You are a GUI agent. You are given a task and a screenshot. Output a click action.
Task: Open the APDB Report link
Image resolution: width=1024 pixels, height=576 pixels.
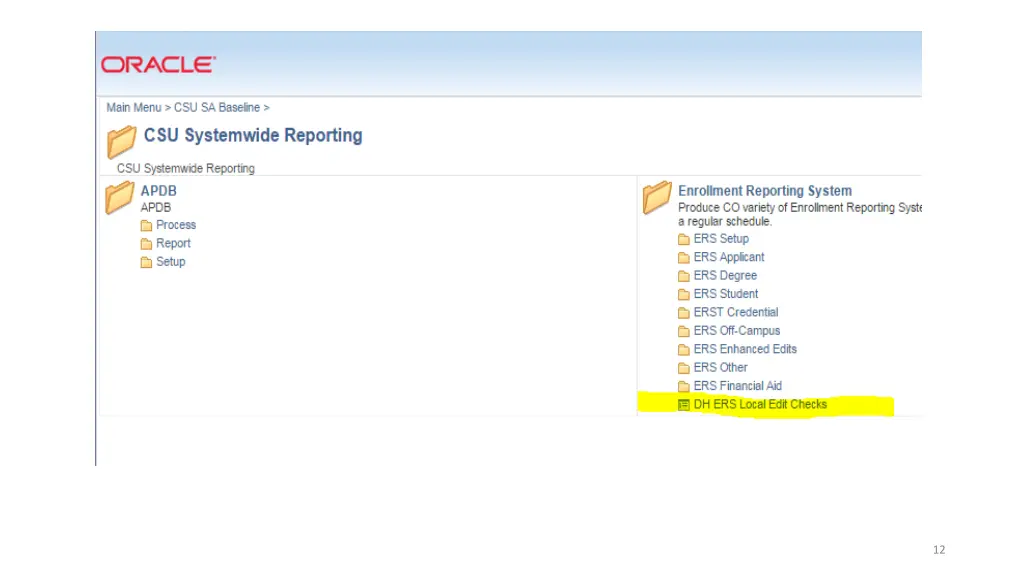pyautogui.click(x=173, y=243)
